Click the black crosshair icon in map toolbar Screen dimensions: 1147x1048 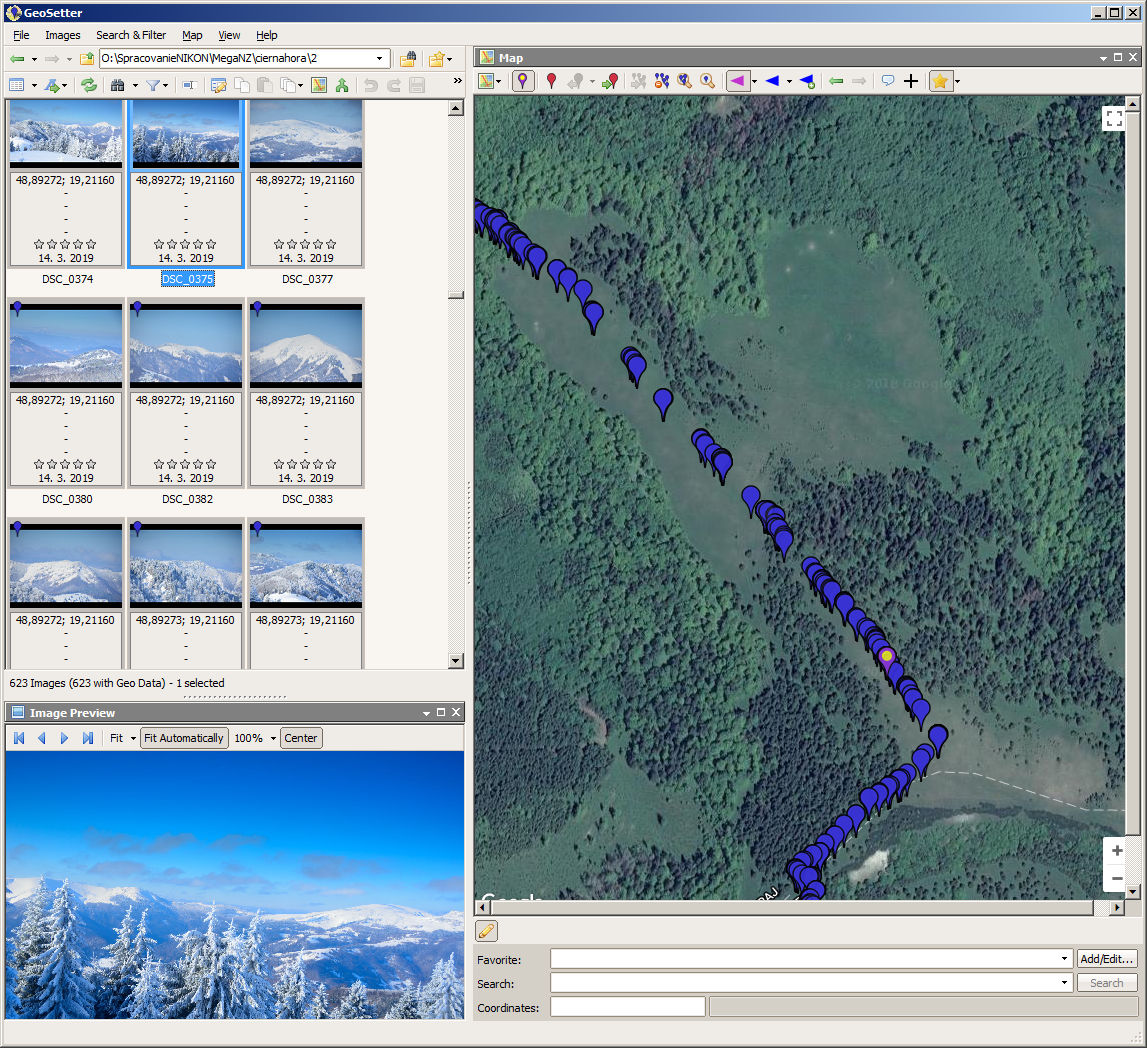click(x=910, y=81)
